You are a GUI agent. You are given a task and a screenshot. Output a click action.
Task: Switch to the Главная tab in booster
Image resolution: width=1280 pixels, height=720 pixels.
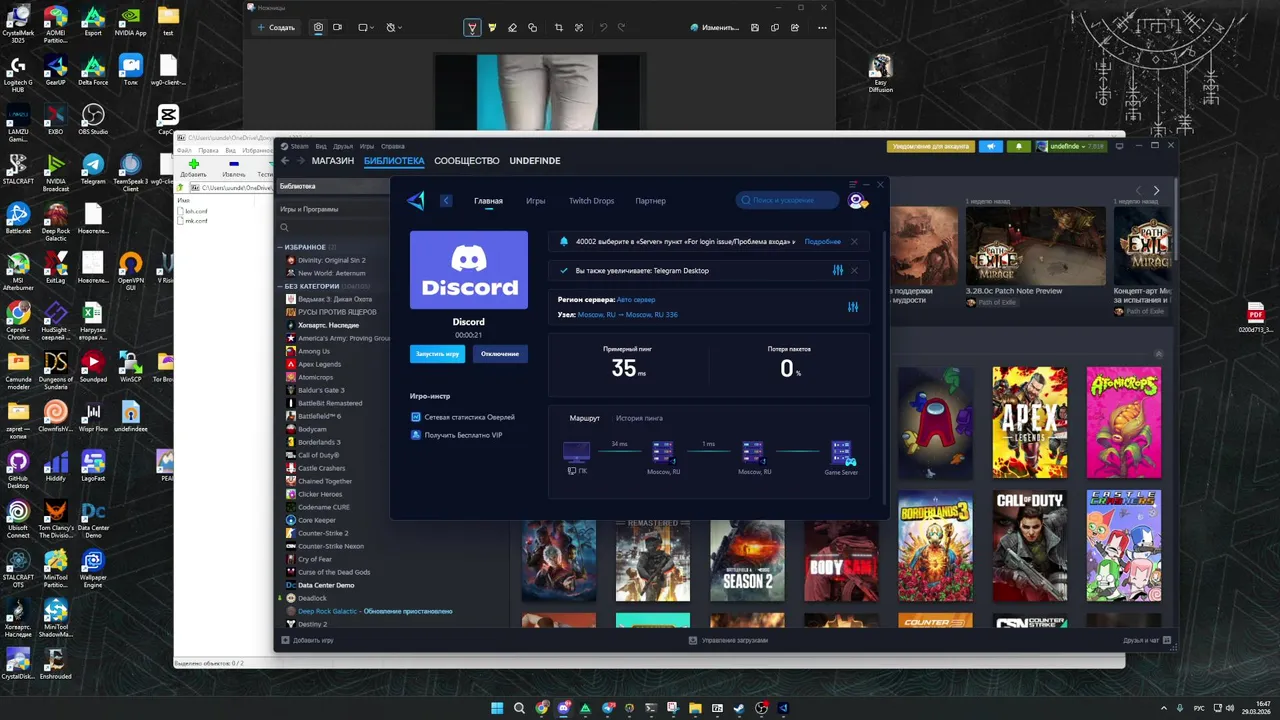tap(488, 201)
